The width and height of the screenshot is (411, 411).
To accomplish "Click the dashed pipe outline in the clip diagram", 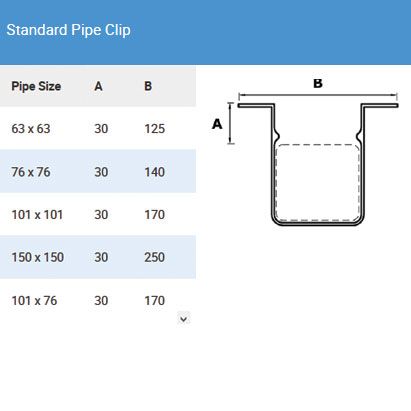I will (x=317, y=183).
